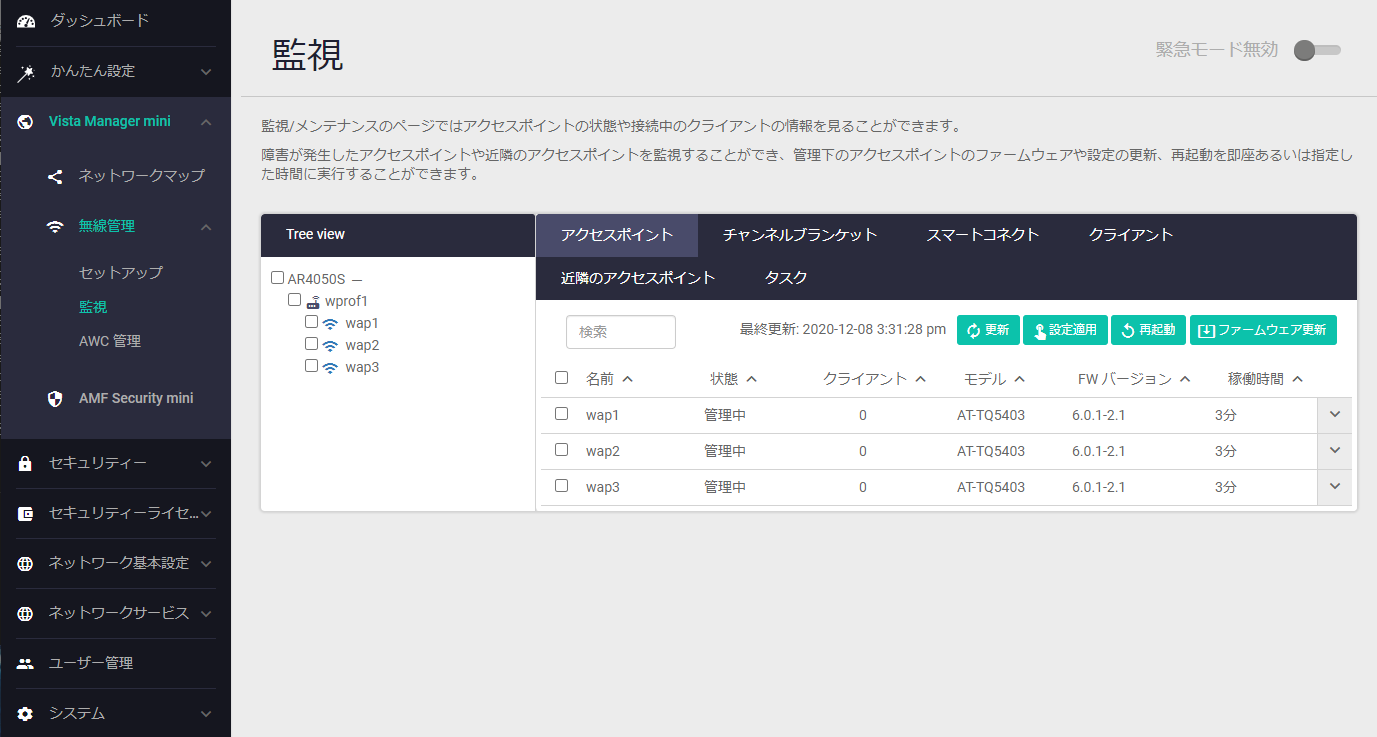
Task: Open the クライアント tab
Action: point(1130,235)
